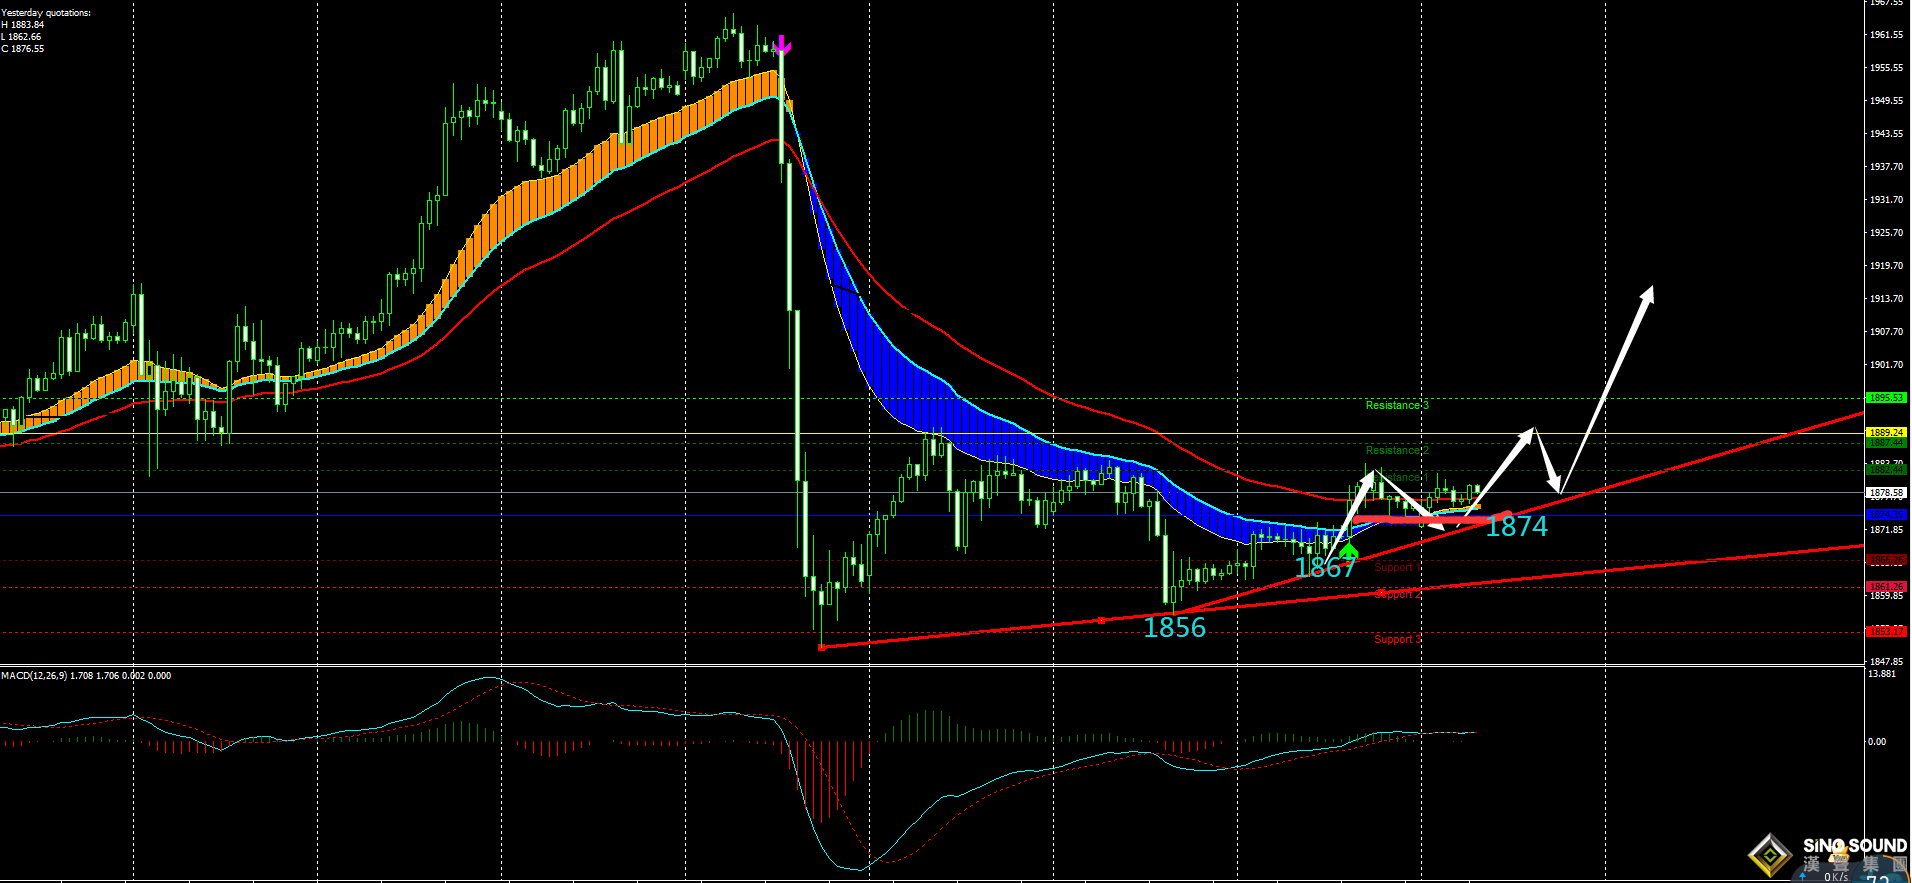The height and width of the screenshot is (883, 1912).
Task: Click the network speed widget showing 0K/s
Action: click(x=1835, y=877)
